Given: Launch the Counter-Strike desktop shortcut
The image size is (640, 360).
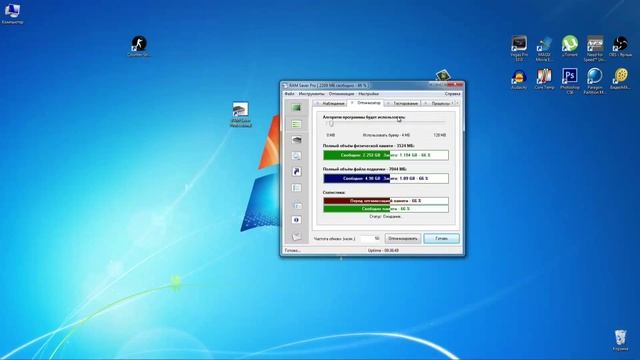Looking at the screenshot, I should point(139,46).
